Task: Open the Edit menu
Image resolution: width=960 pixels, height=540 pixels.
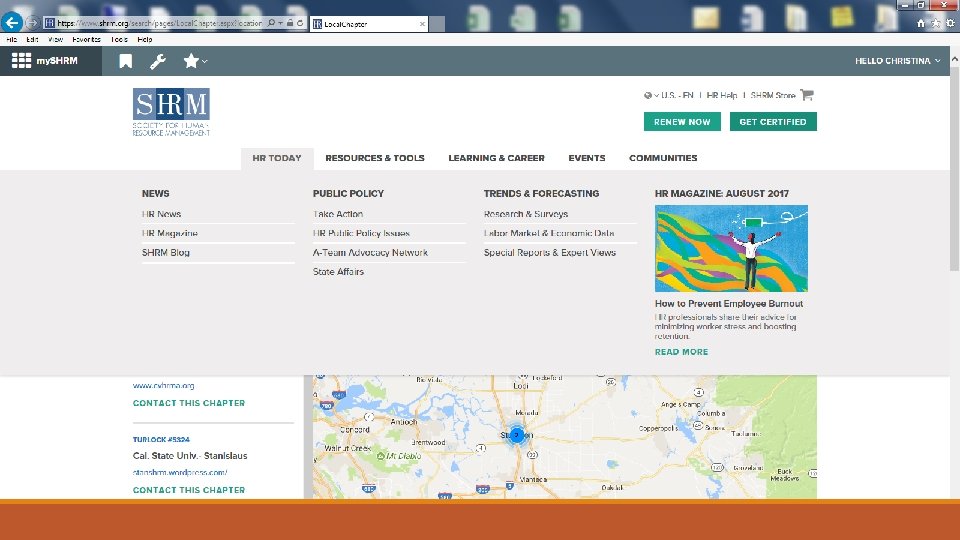Action: tap(32, 39)
